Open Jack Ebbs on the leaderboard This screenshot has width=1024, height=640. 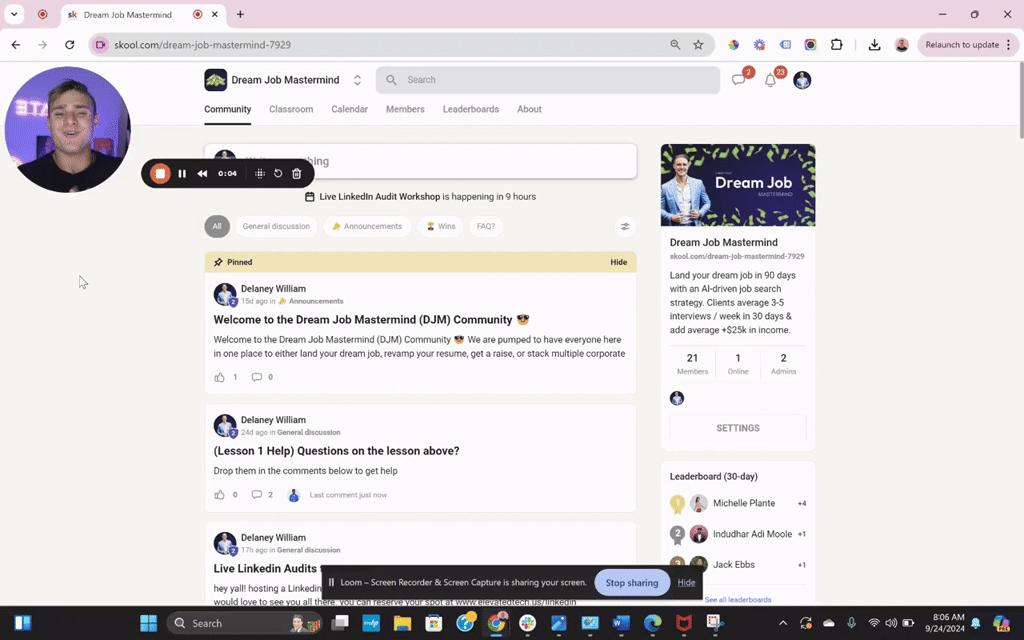733,564
